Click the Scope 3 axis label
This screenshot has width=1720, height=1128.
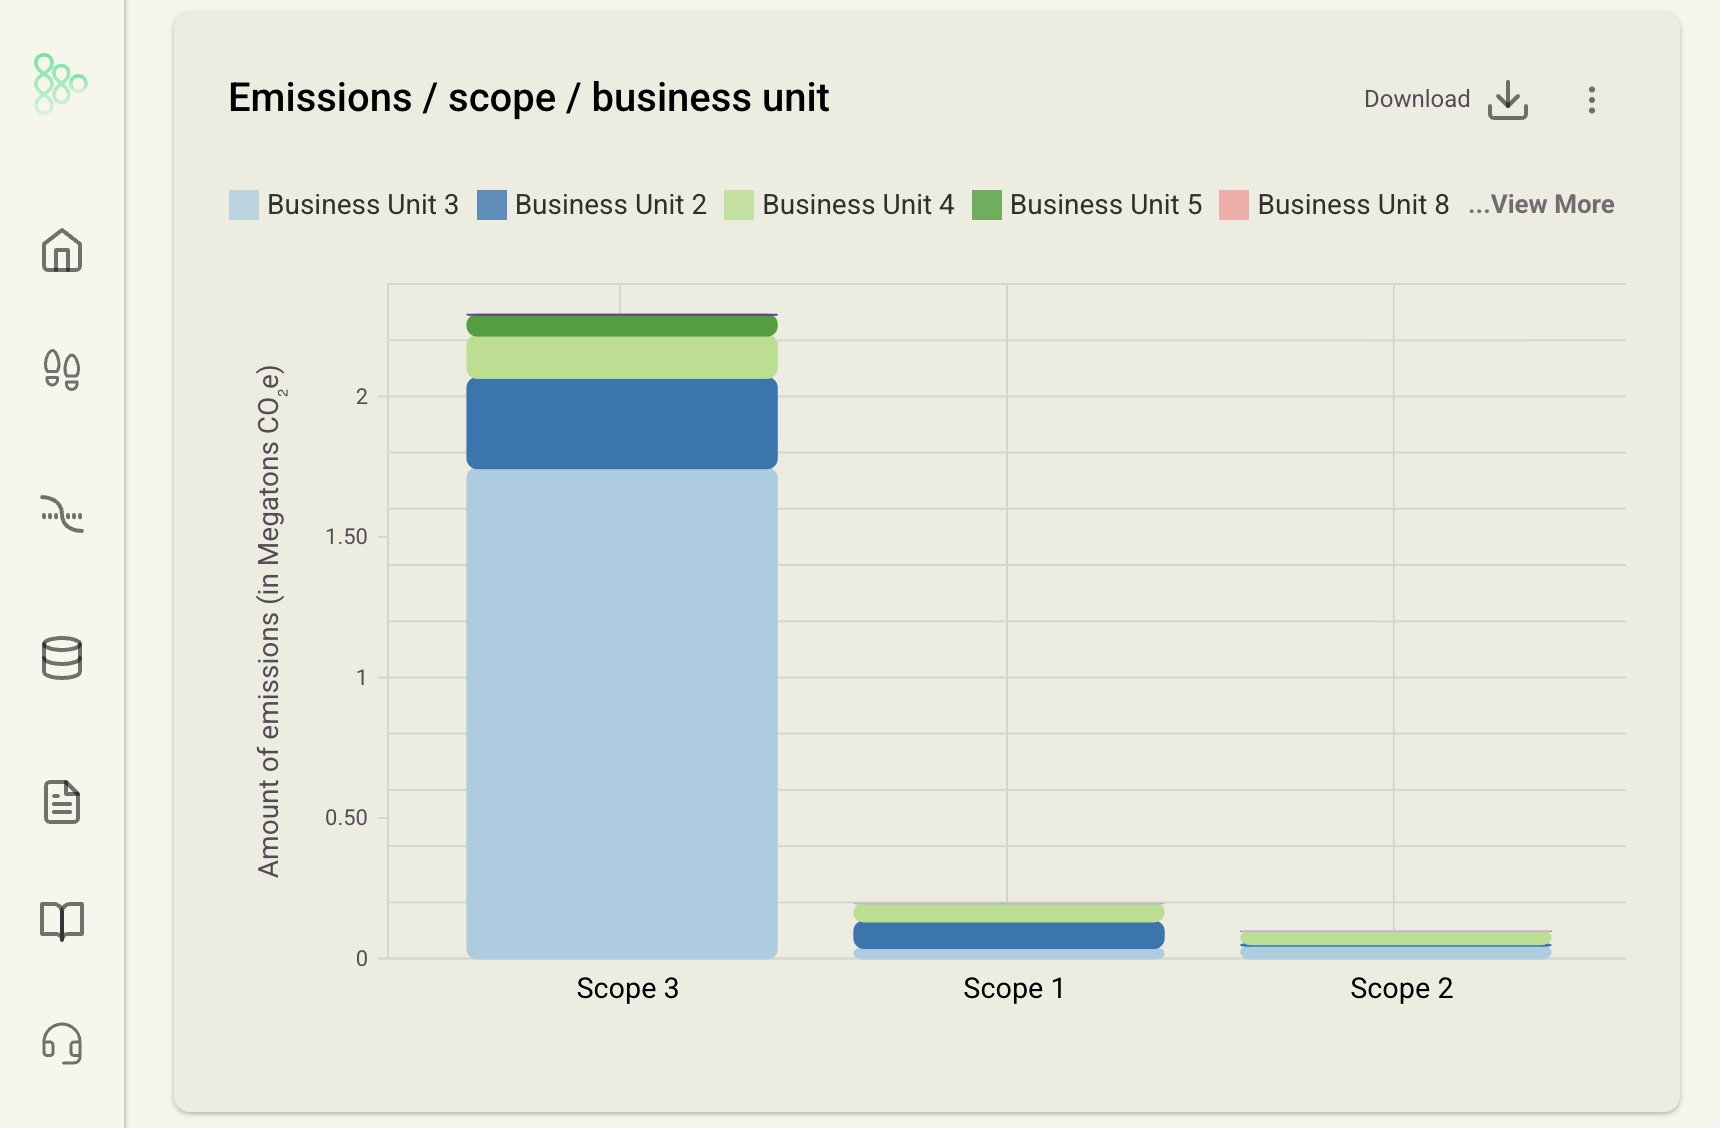click(628, 989)
